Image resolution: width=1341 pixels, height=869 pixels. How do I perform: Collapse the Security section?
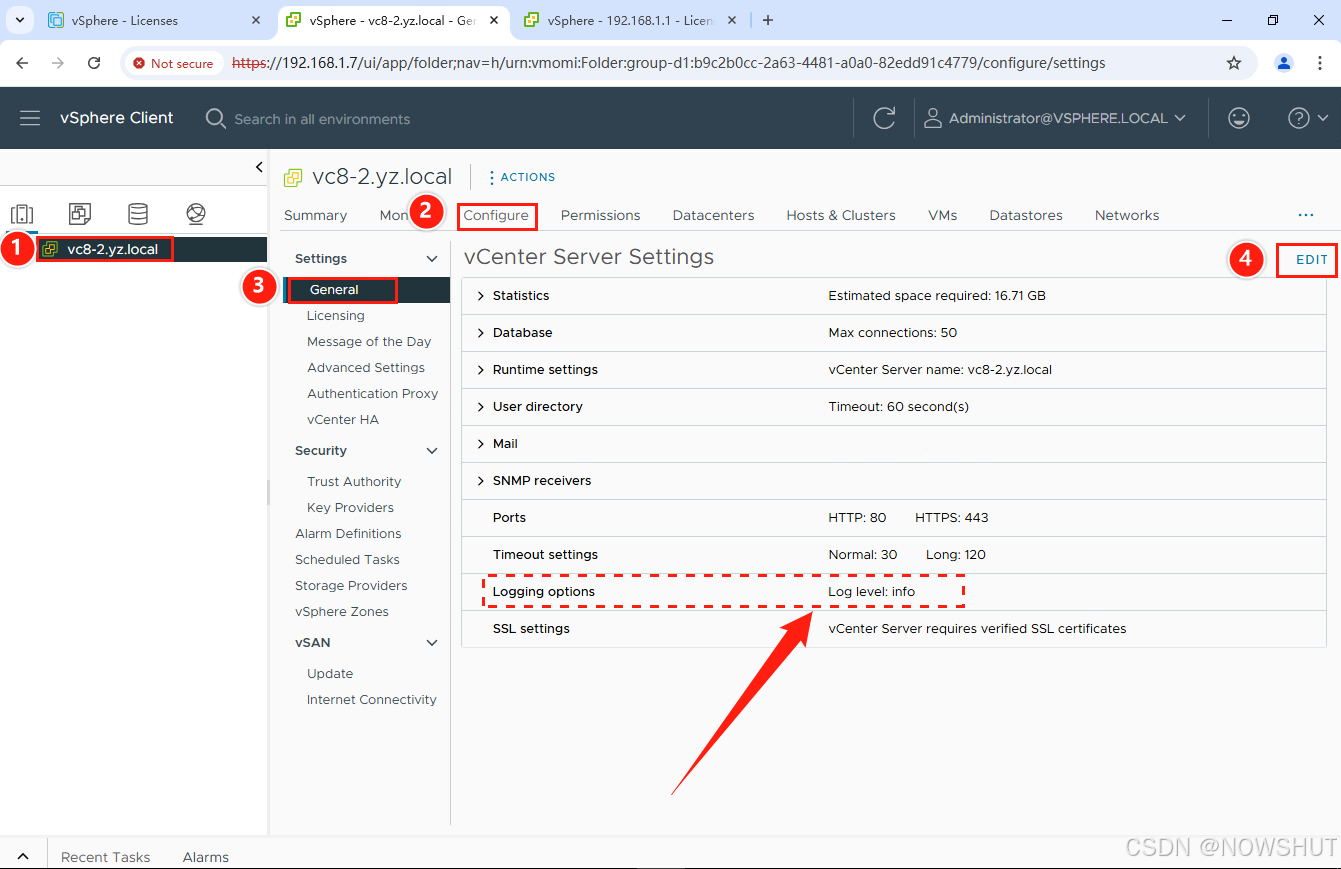click(432, 451)
